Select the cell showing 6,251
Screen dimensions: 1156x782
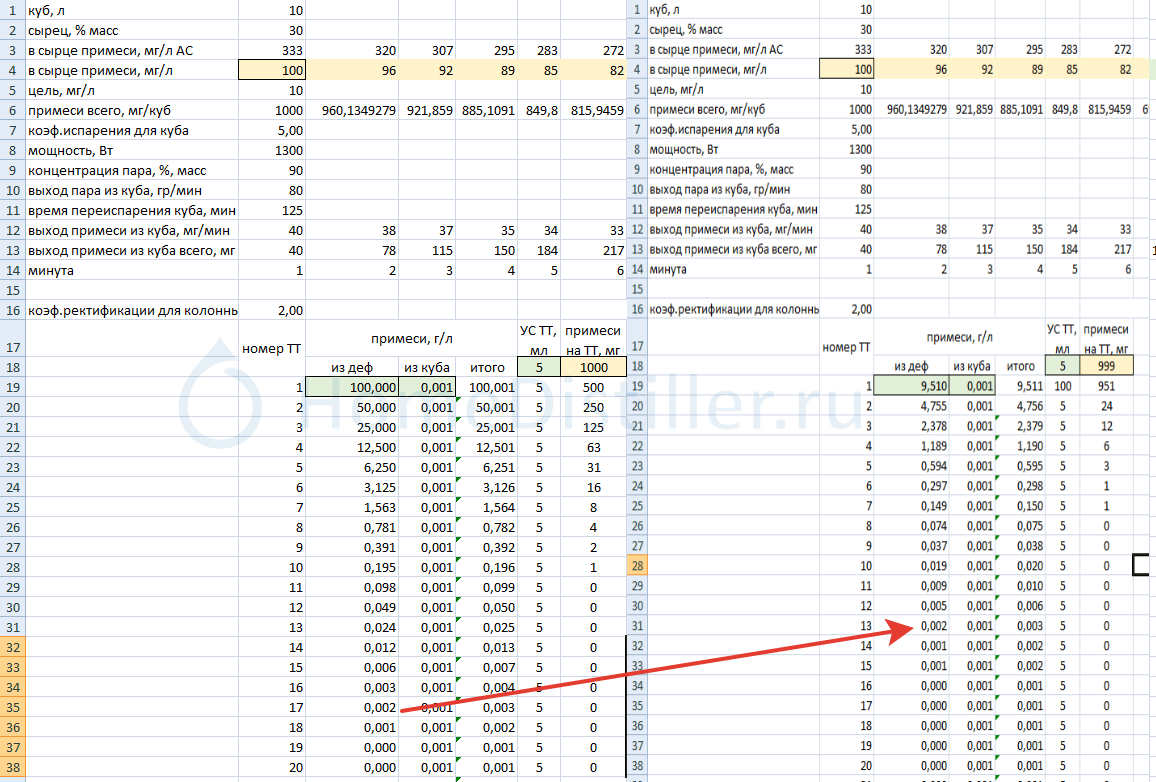(486, 467)
